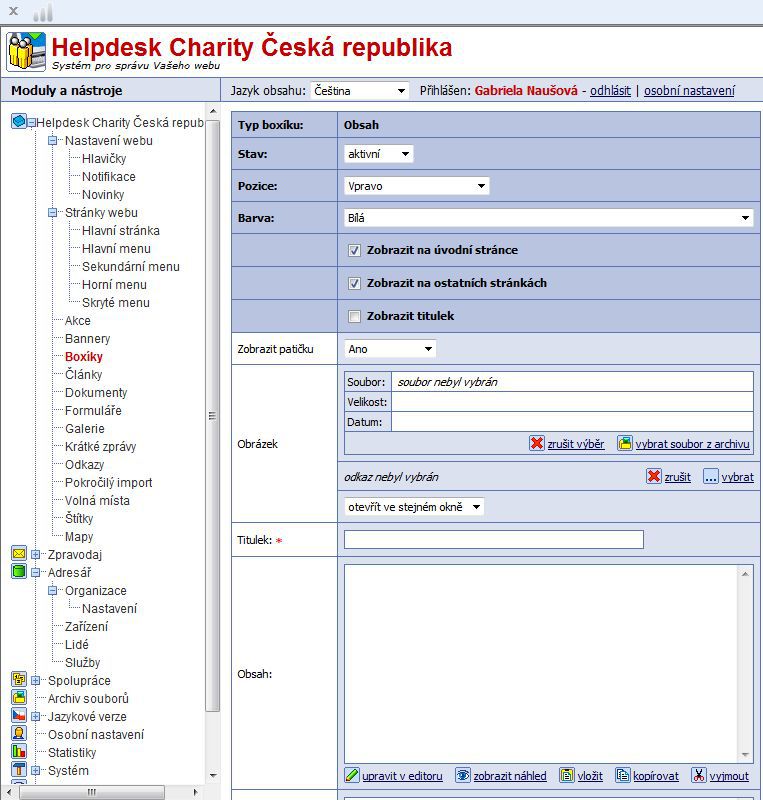
Task: Click the Jazykové verze flag icon
Action: tap(19, 715)
